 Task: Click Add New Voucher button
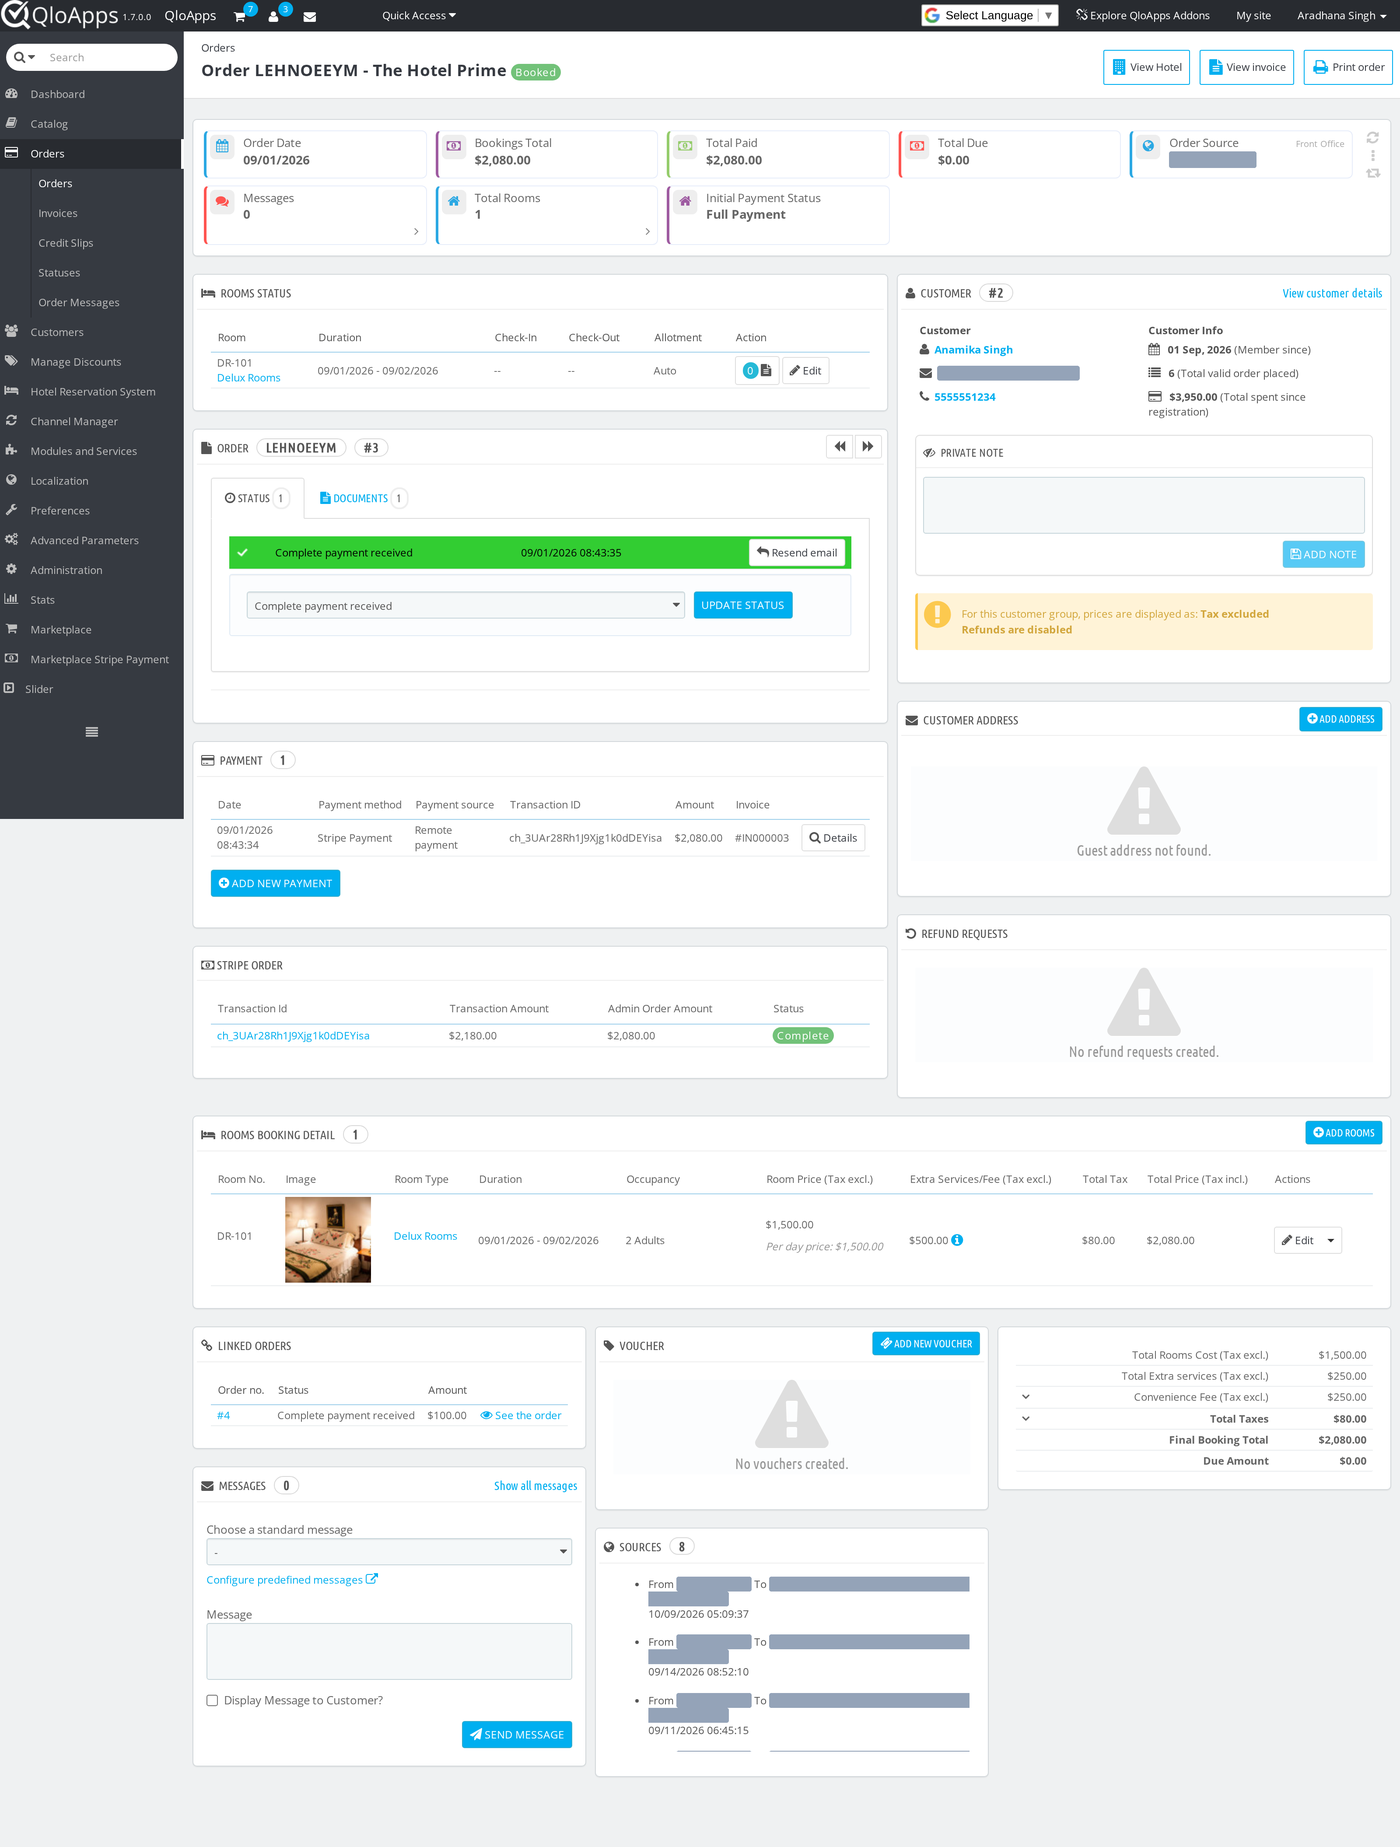(926, 1344)
